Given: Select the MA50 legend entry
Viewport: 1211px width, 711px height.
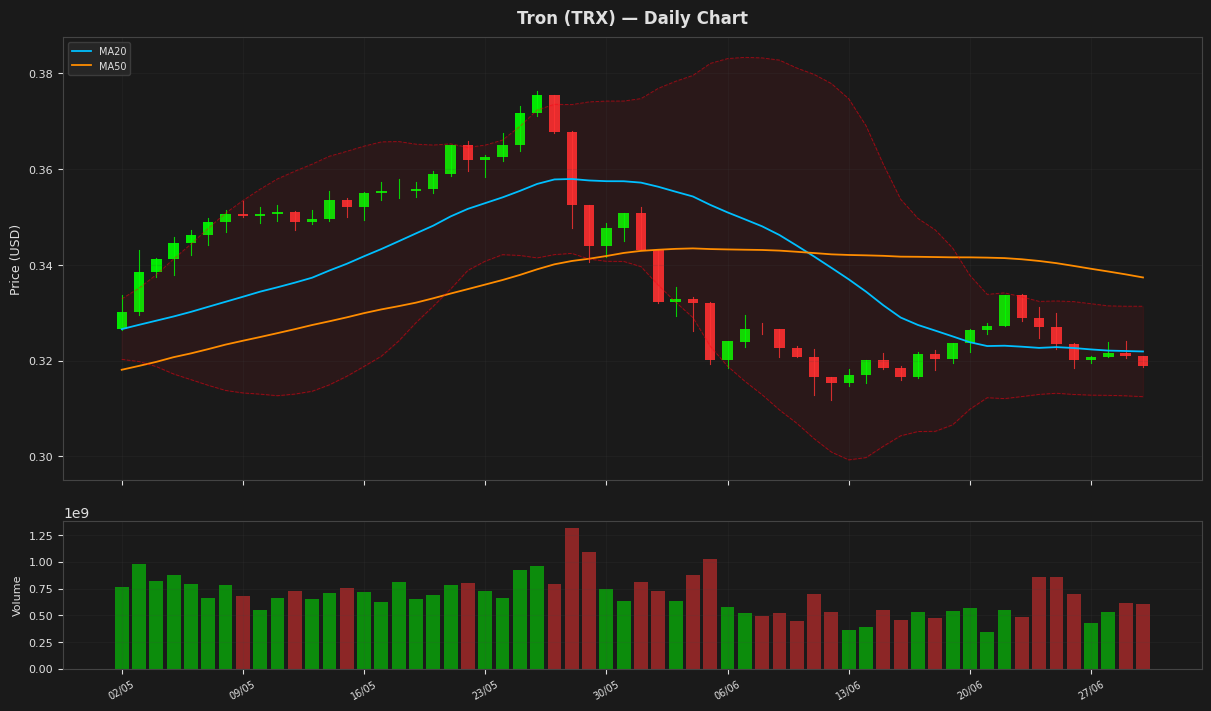Looking at the screenshot, I should pos(100,66).
